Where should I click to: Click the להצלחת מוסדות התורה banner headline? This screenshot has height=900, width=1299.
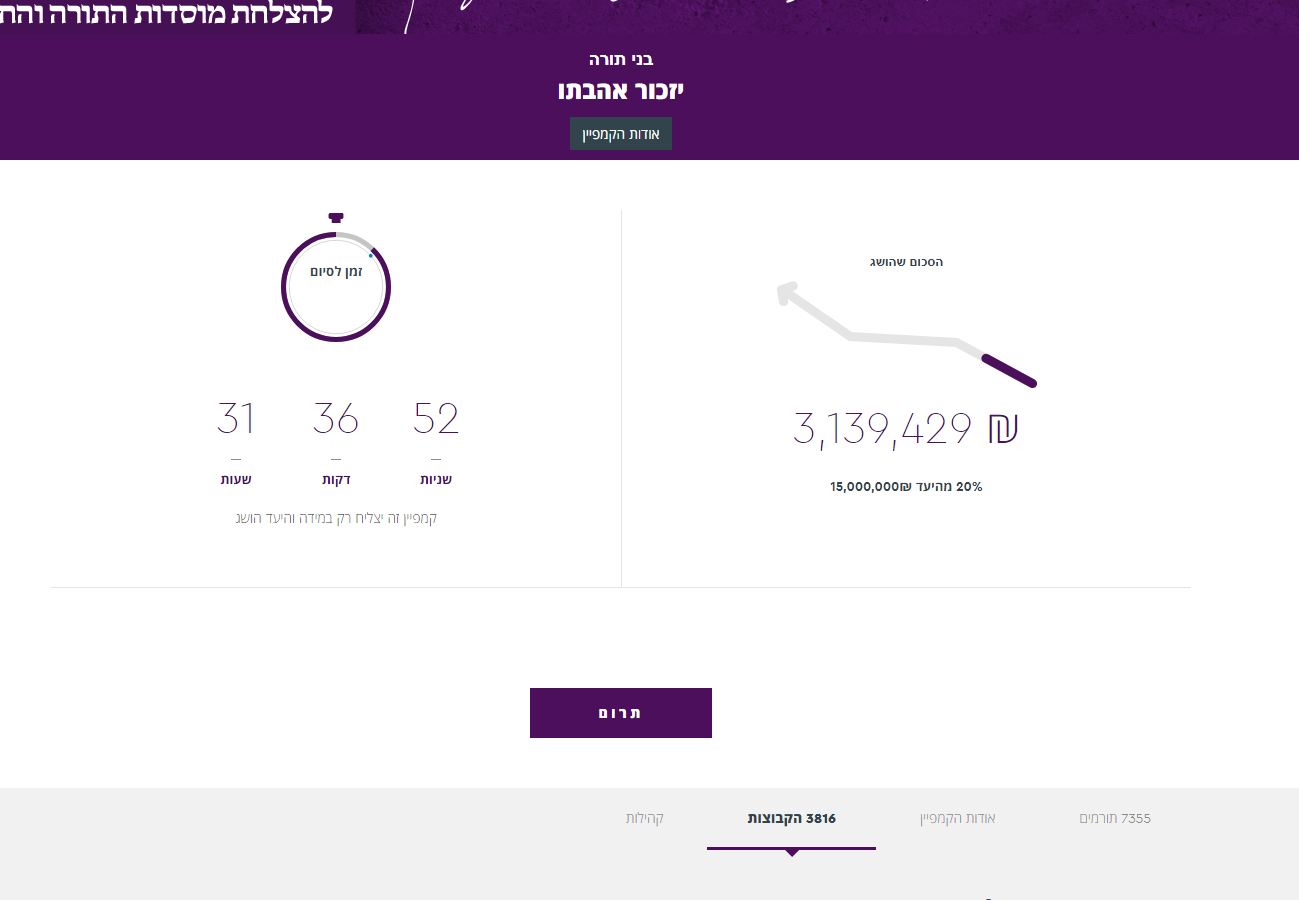pyautogui.click(x=166, y=14)
